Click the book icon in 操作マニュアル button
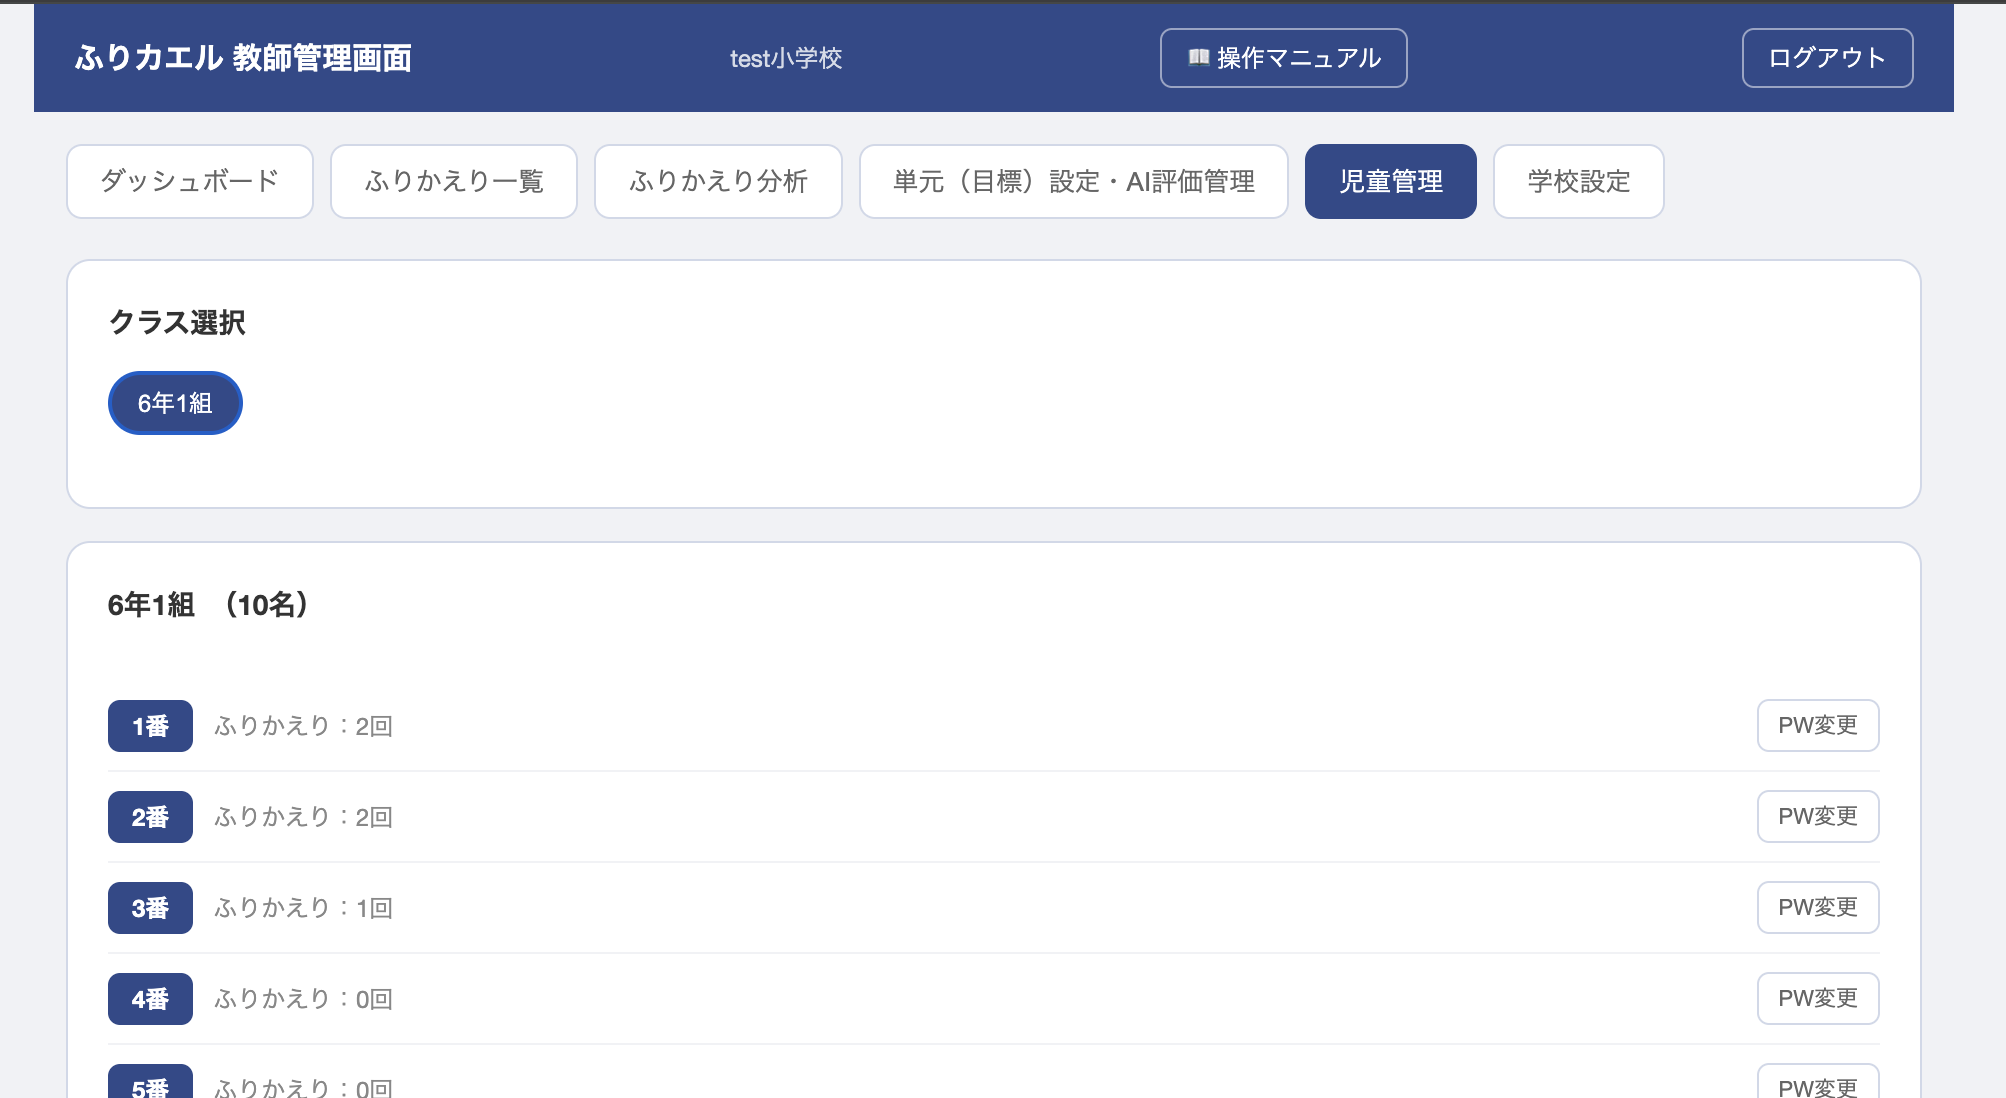The image size is (2006, 1098). click(x=1198, y=57)
